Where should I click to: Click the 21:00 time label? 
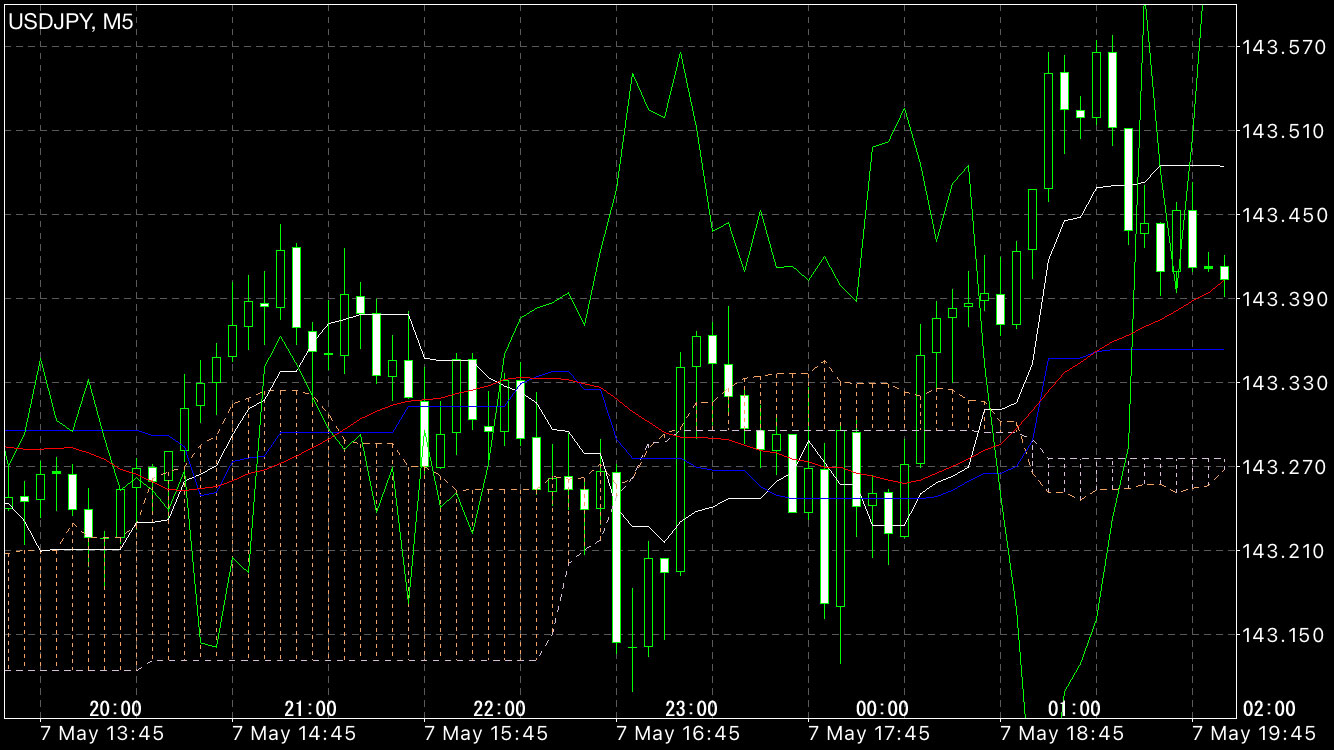(310, 709)
